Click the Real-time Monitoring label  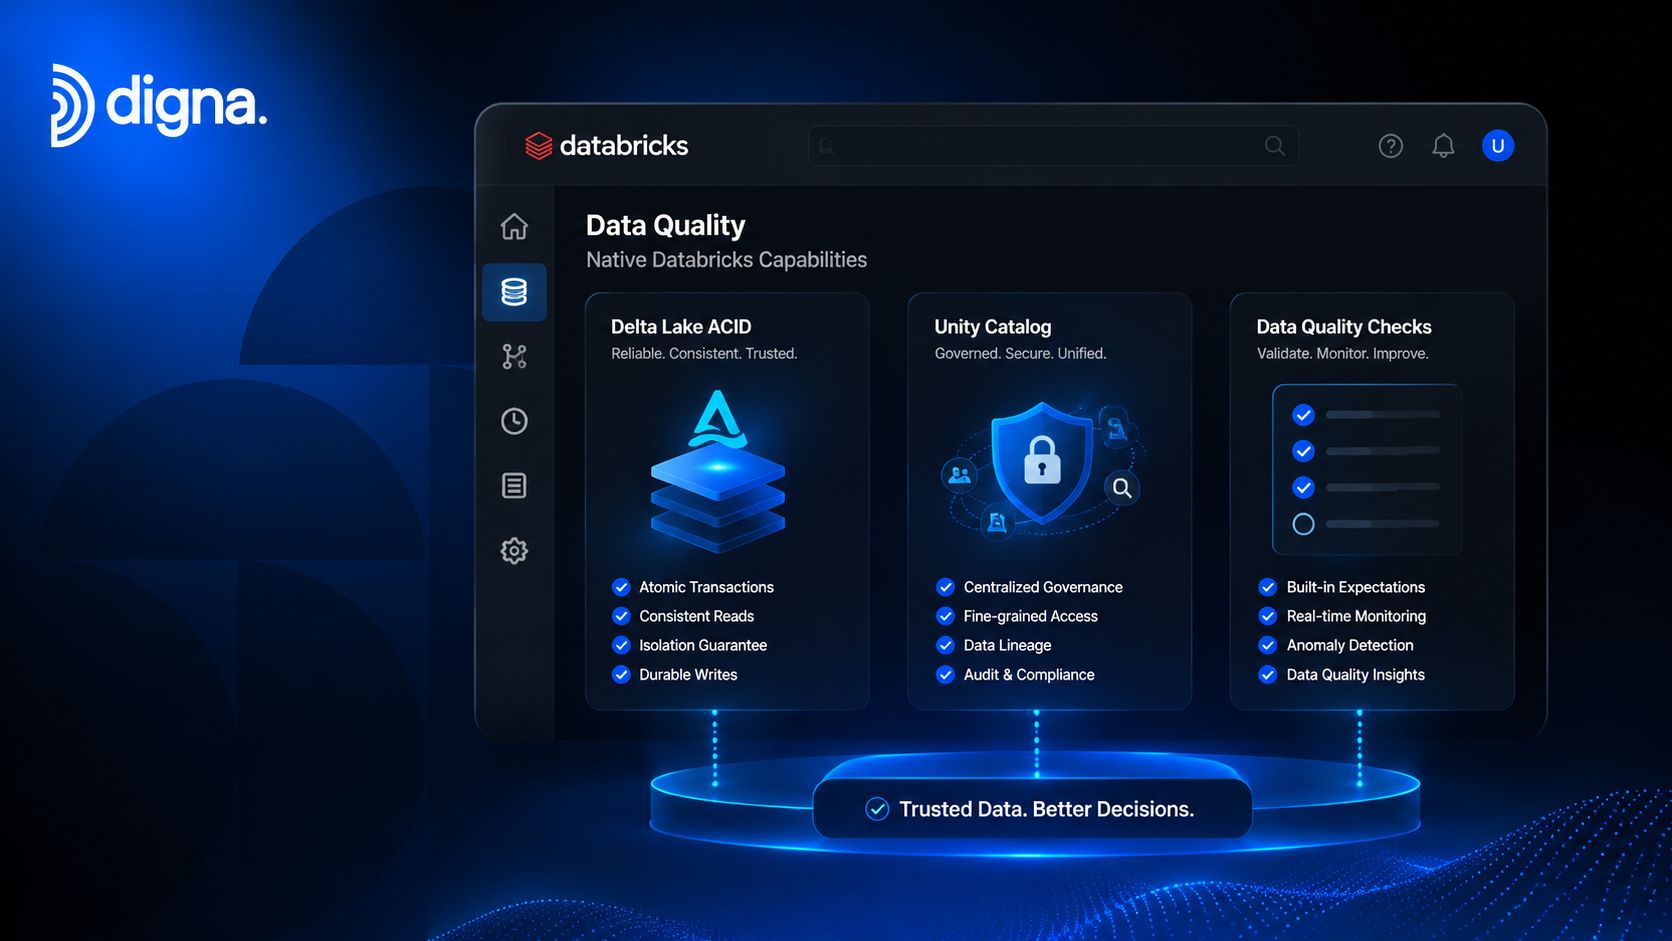(x=1356, y=616)
